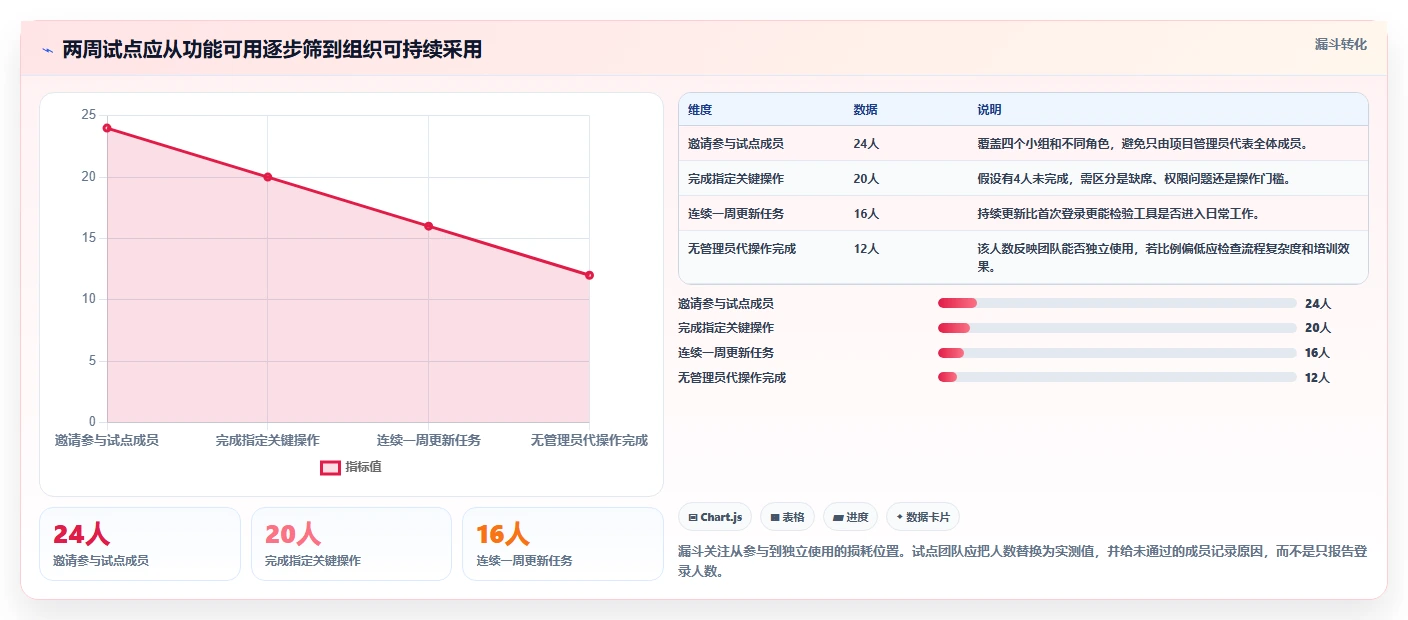
Task: Click the x-axis label 邀请参与试点成员
Action: tap(107, 440)
